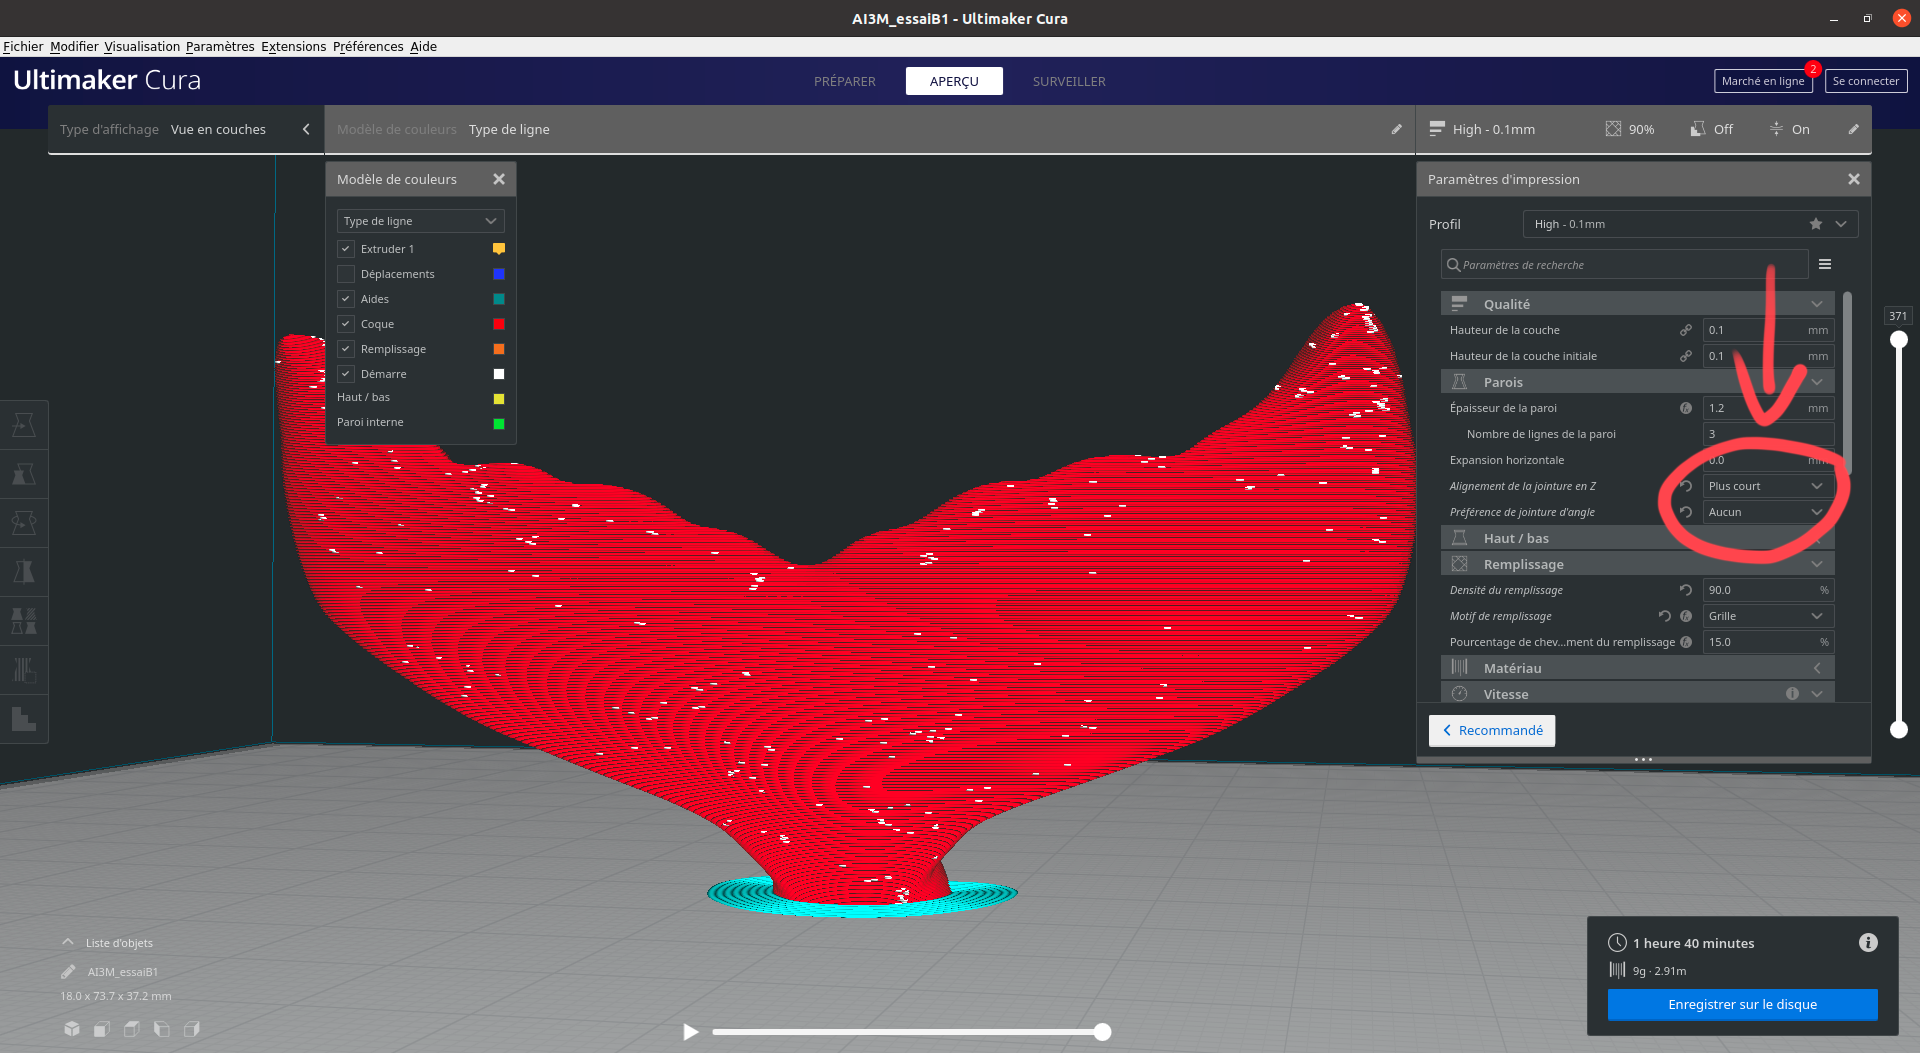Image resolution: width=1920 pixels, height=1053 pixels.
Task: Close the Modèle de couleurs panel
Action: point(499,179)
